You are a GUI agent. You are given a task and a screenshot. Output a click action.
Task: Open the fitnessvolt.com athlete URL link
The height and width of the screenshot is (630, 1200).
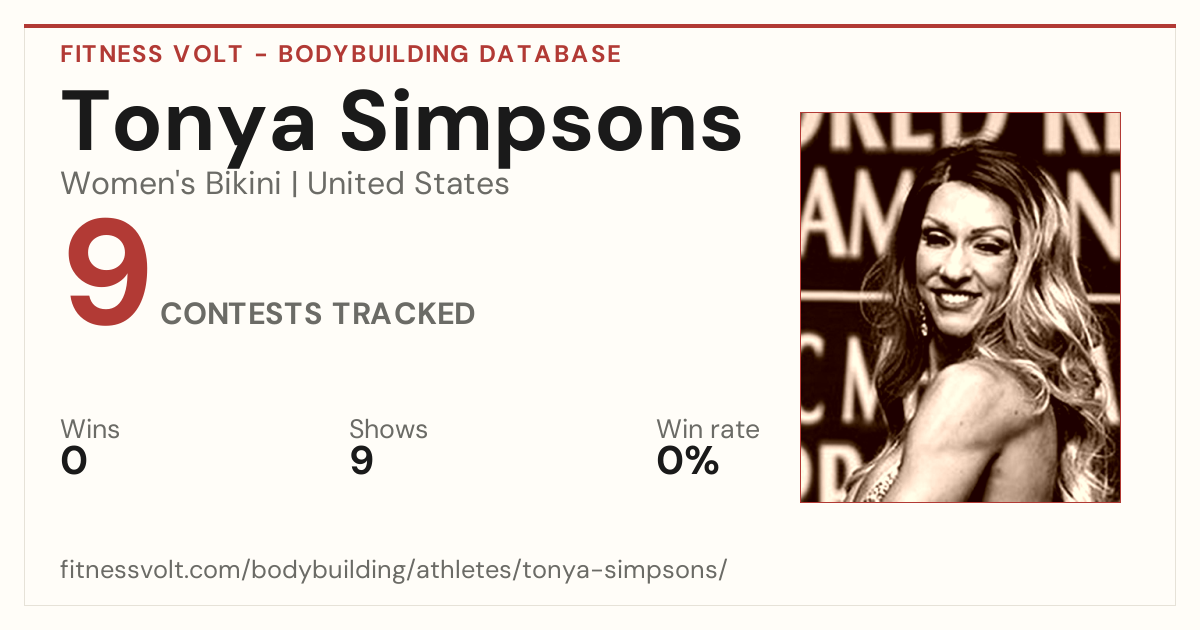393,570
